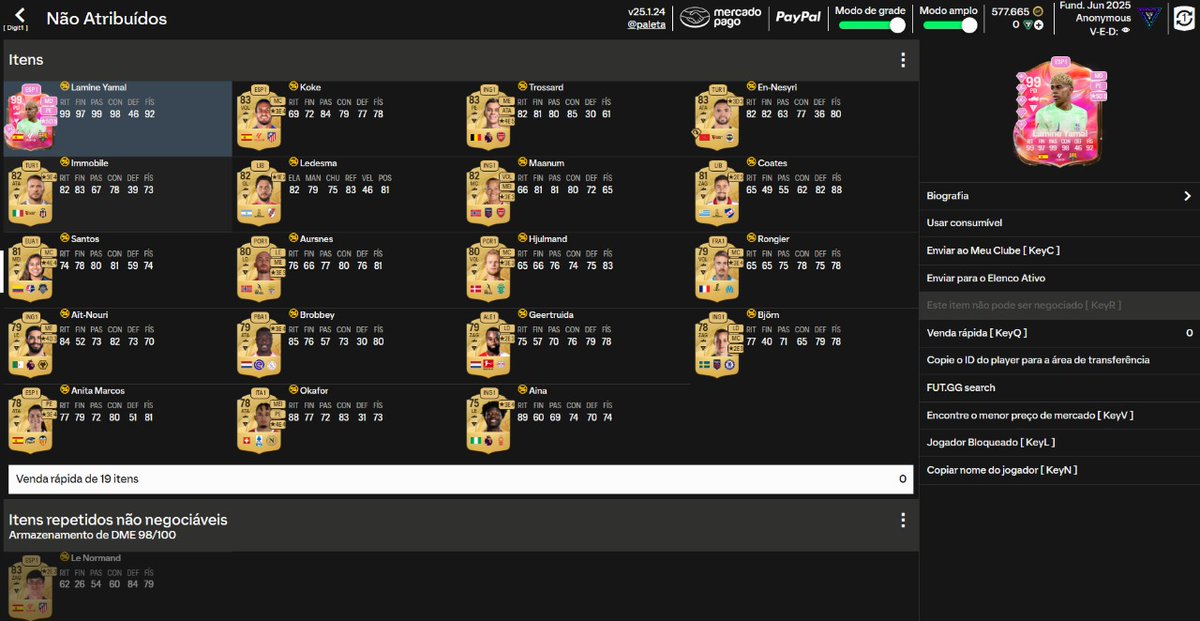Select the Rongier player item
The width and height of the screenshot is (1200, 621).
coord(805,271)
